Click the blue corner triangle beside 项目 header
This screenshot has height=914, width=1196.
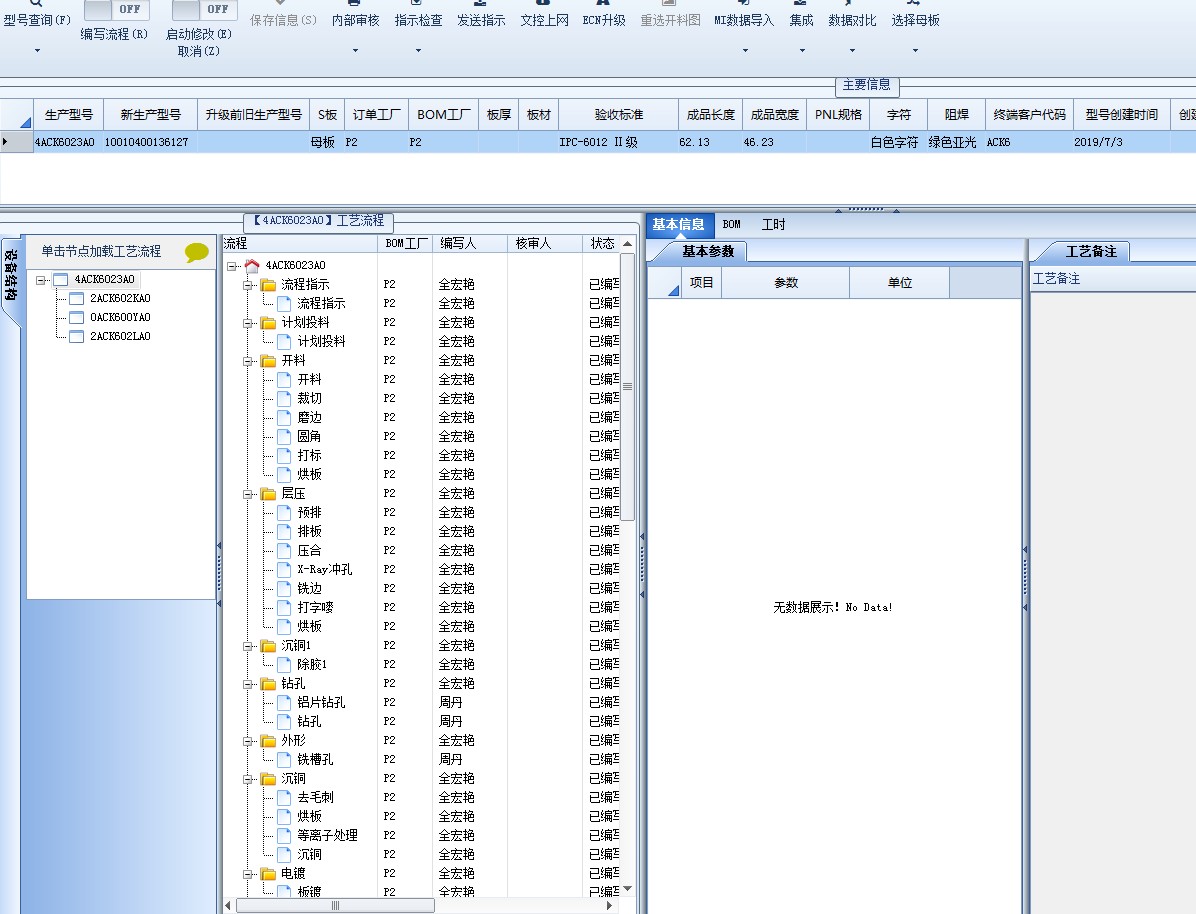[674, 290]
